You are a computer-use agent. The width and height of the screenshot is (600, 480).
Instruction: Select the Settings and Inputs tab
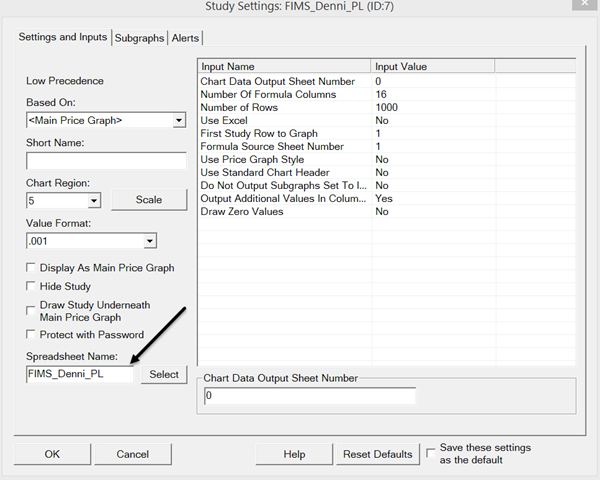tap(63, 38)
